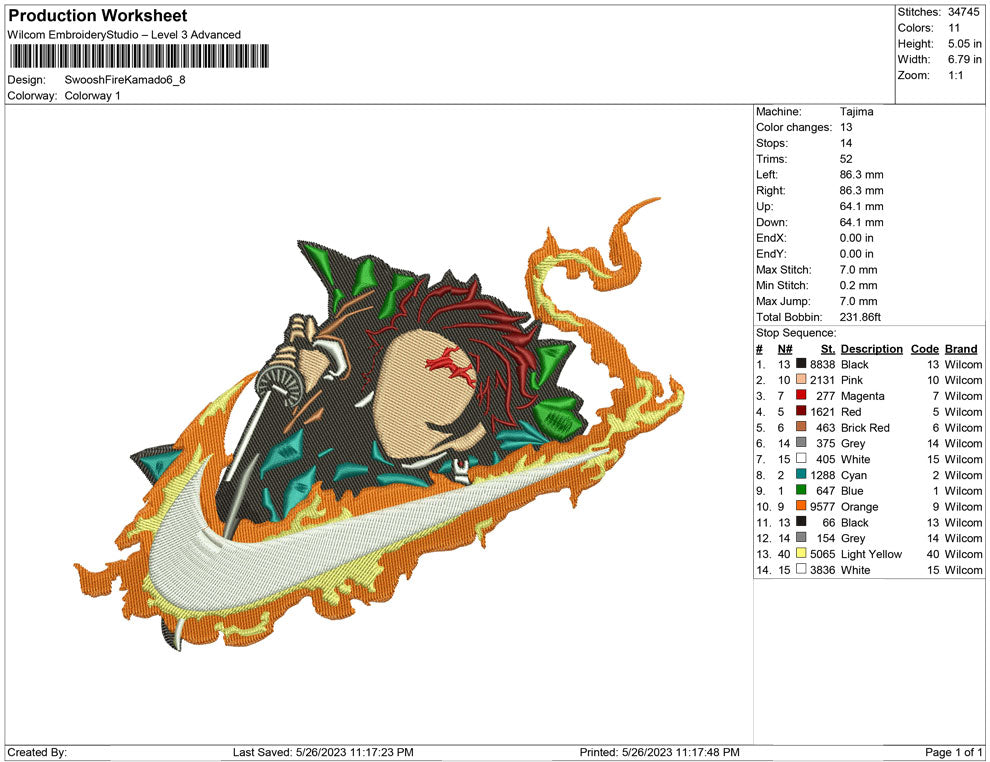The height and width of the screenshot is (762, 990).
Task: Click the Width value 6.79 in
Action: point(965,59)
